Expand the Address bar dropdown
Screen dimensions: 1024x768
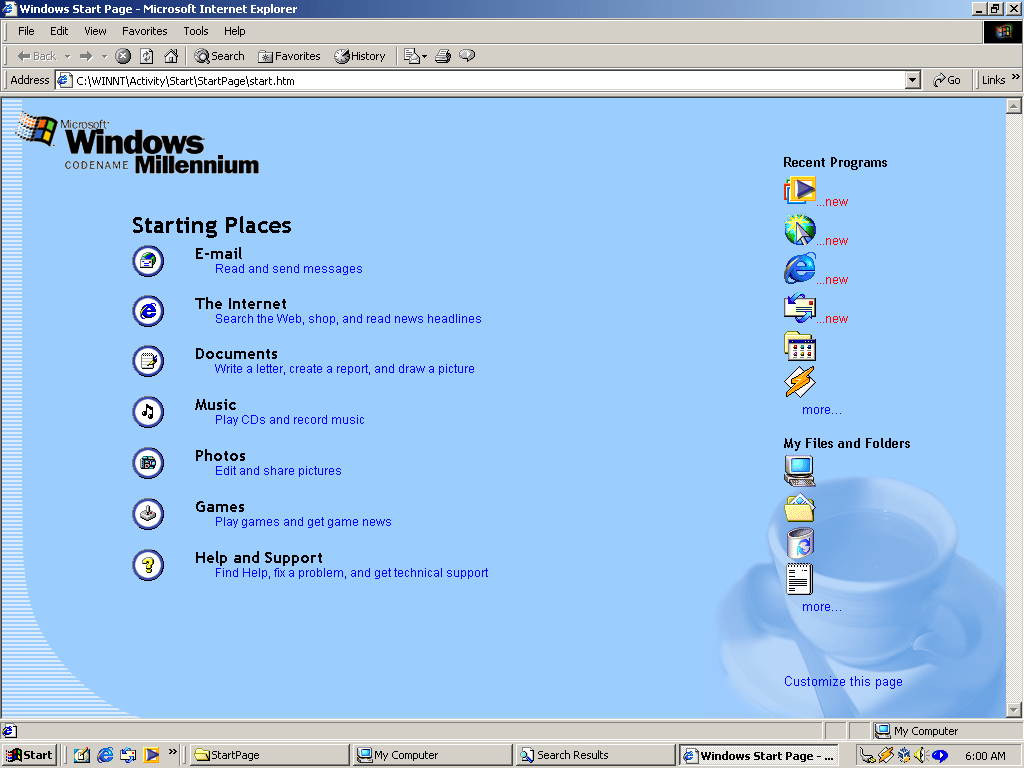912,80
